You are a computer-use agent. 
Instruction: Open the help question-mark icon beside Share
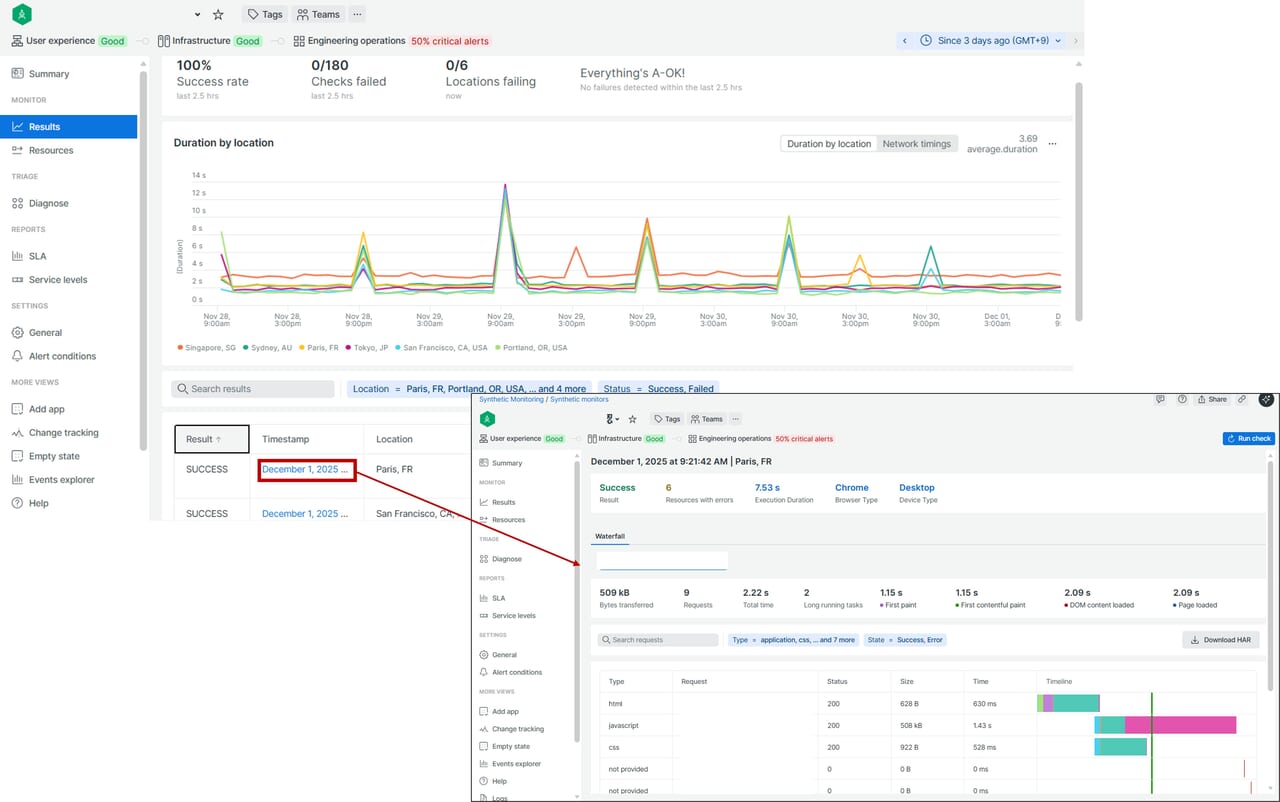tap(1182, 399)
